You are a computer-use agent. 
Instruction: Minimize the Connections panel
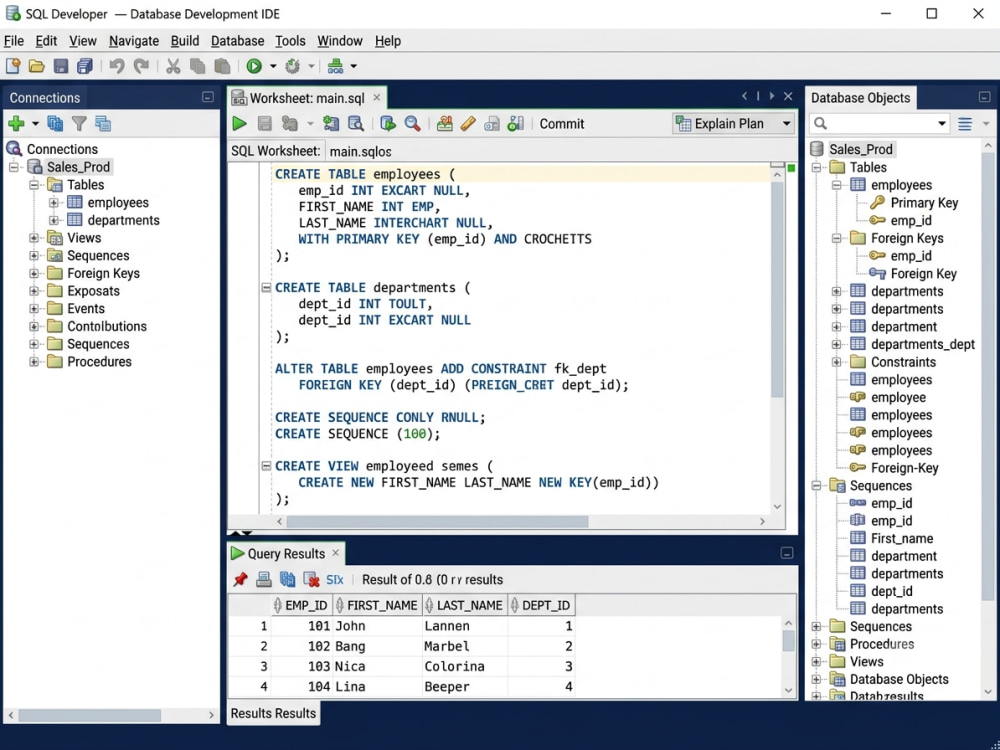point(208,97)
